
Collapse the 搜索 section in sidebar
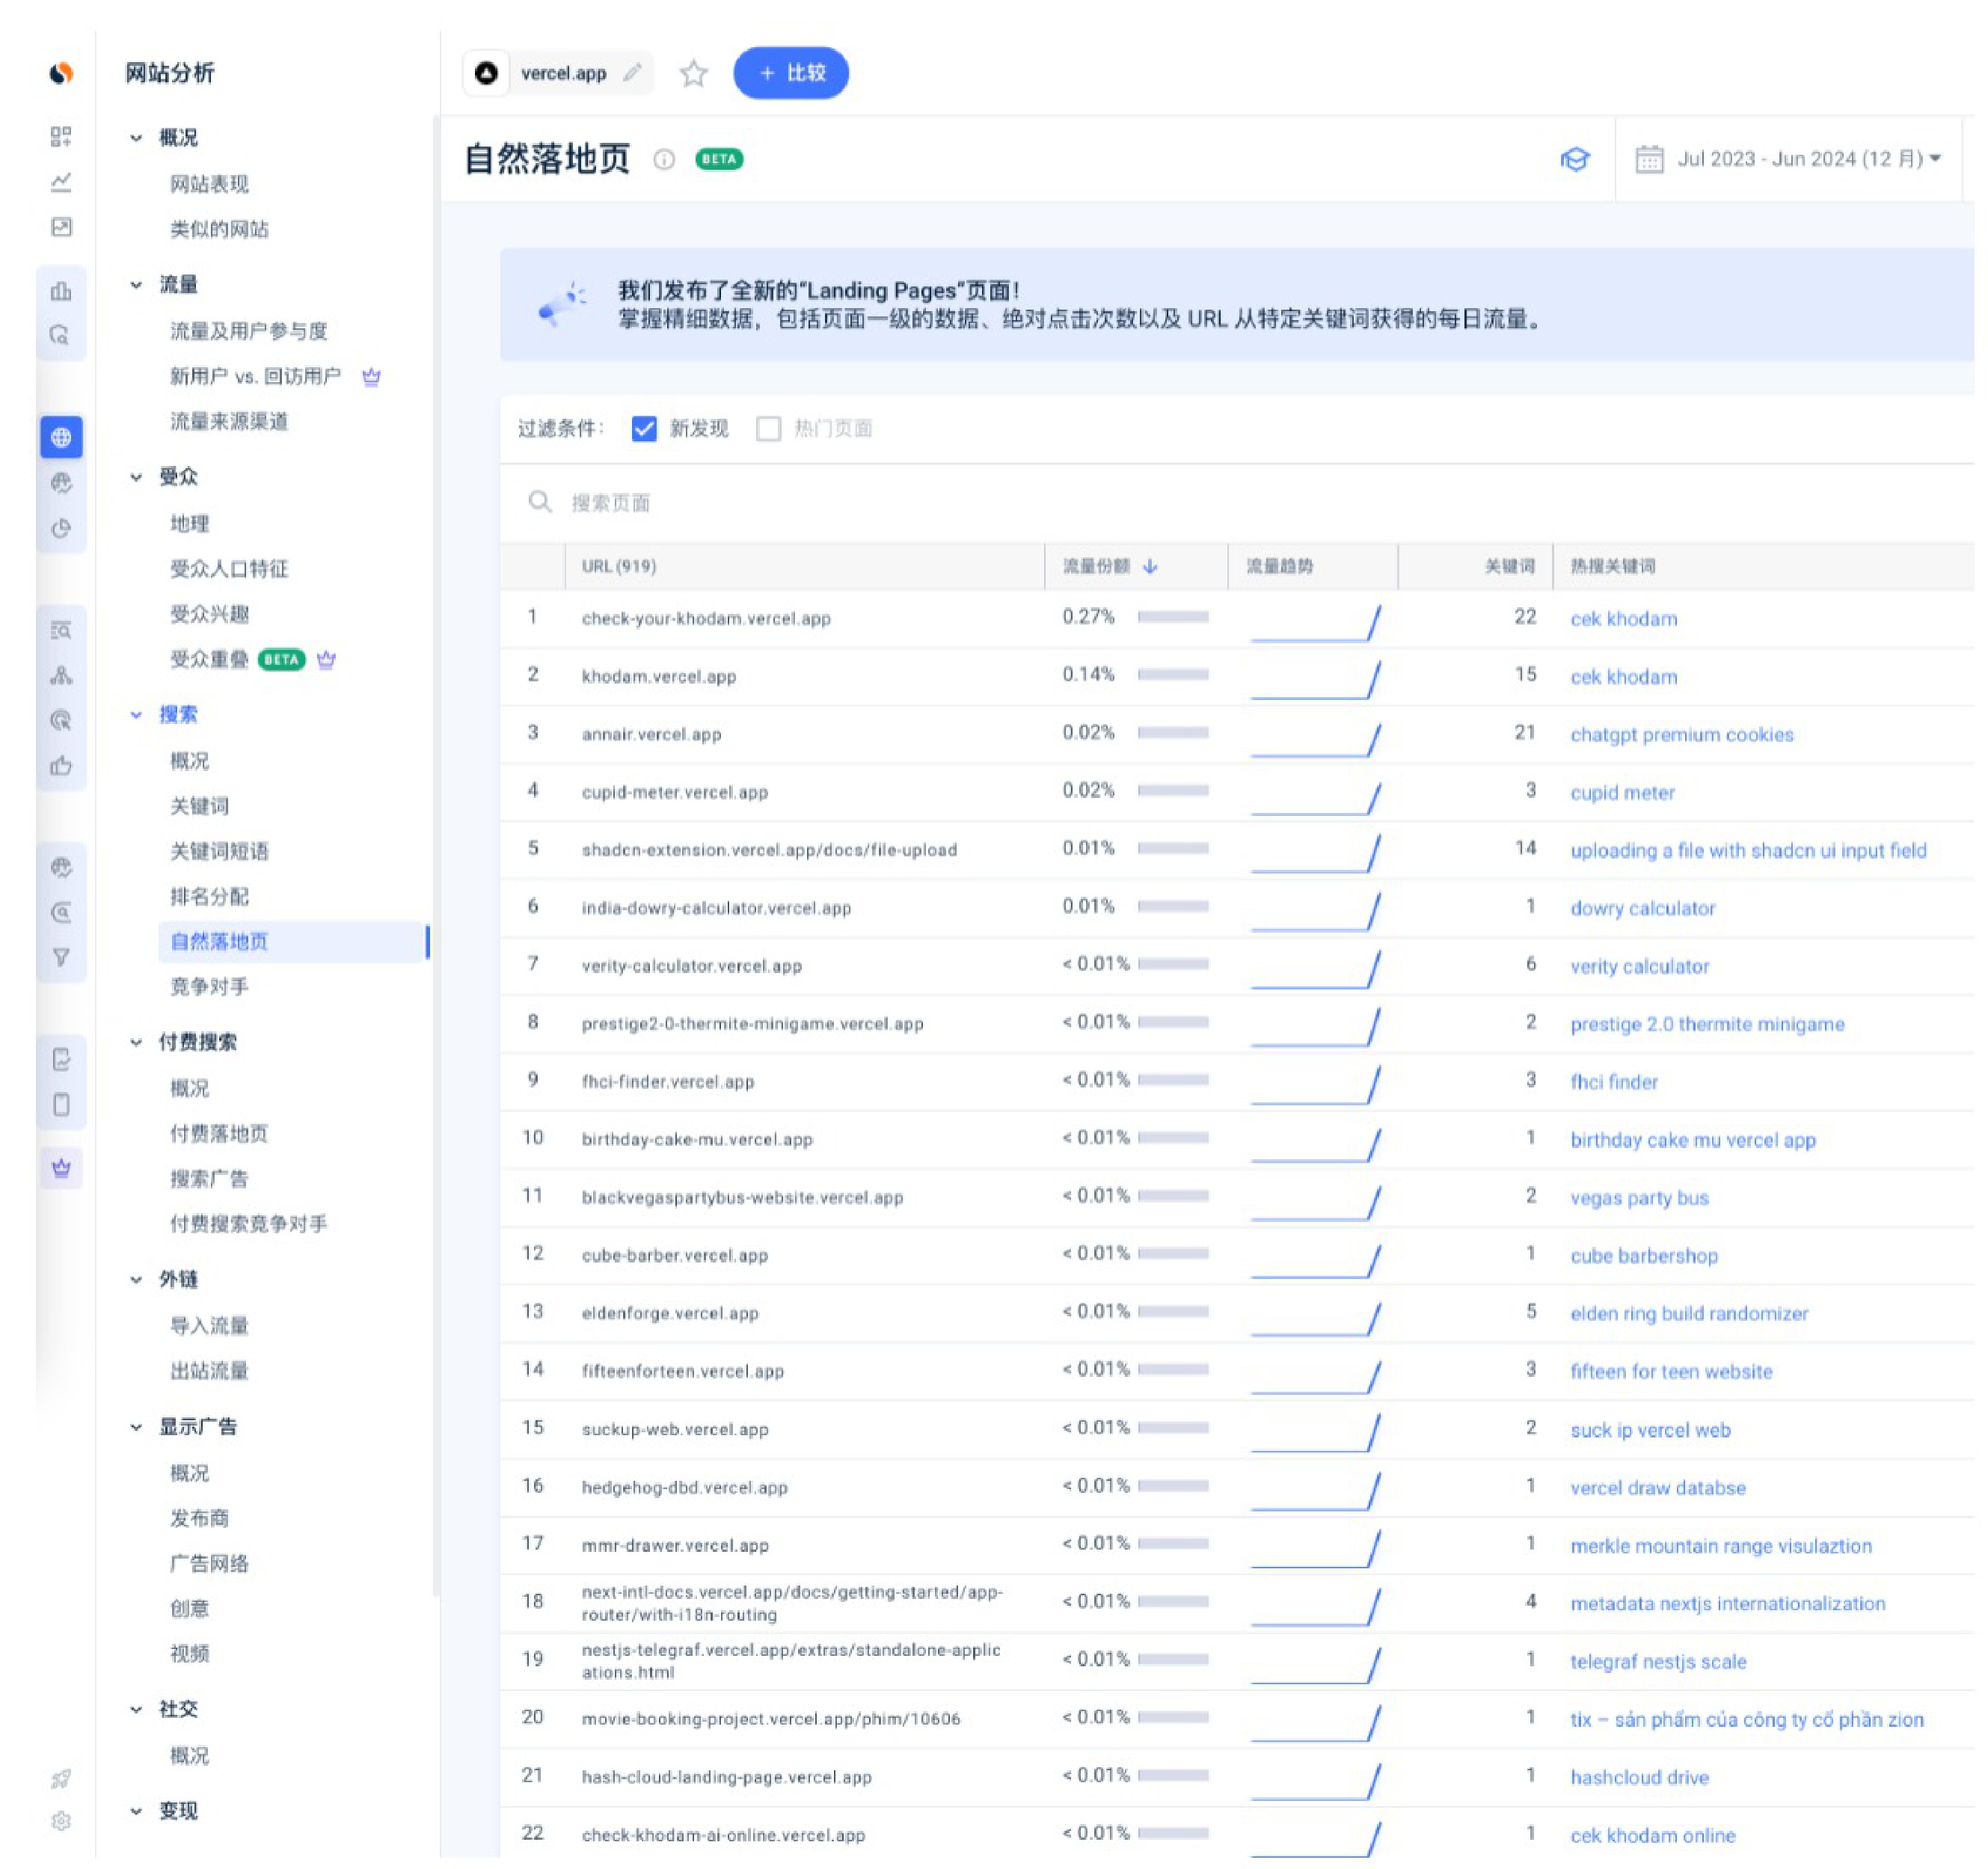[137, 714]
